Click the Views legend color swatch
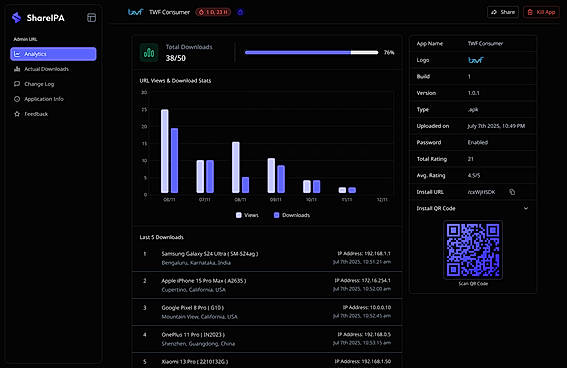Screen dimensions: 567x368 [x=239, y=215]
